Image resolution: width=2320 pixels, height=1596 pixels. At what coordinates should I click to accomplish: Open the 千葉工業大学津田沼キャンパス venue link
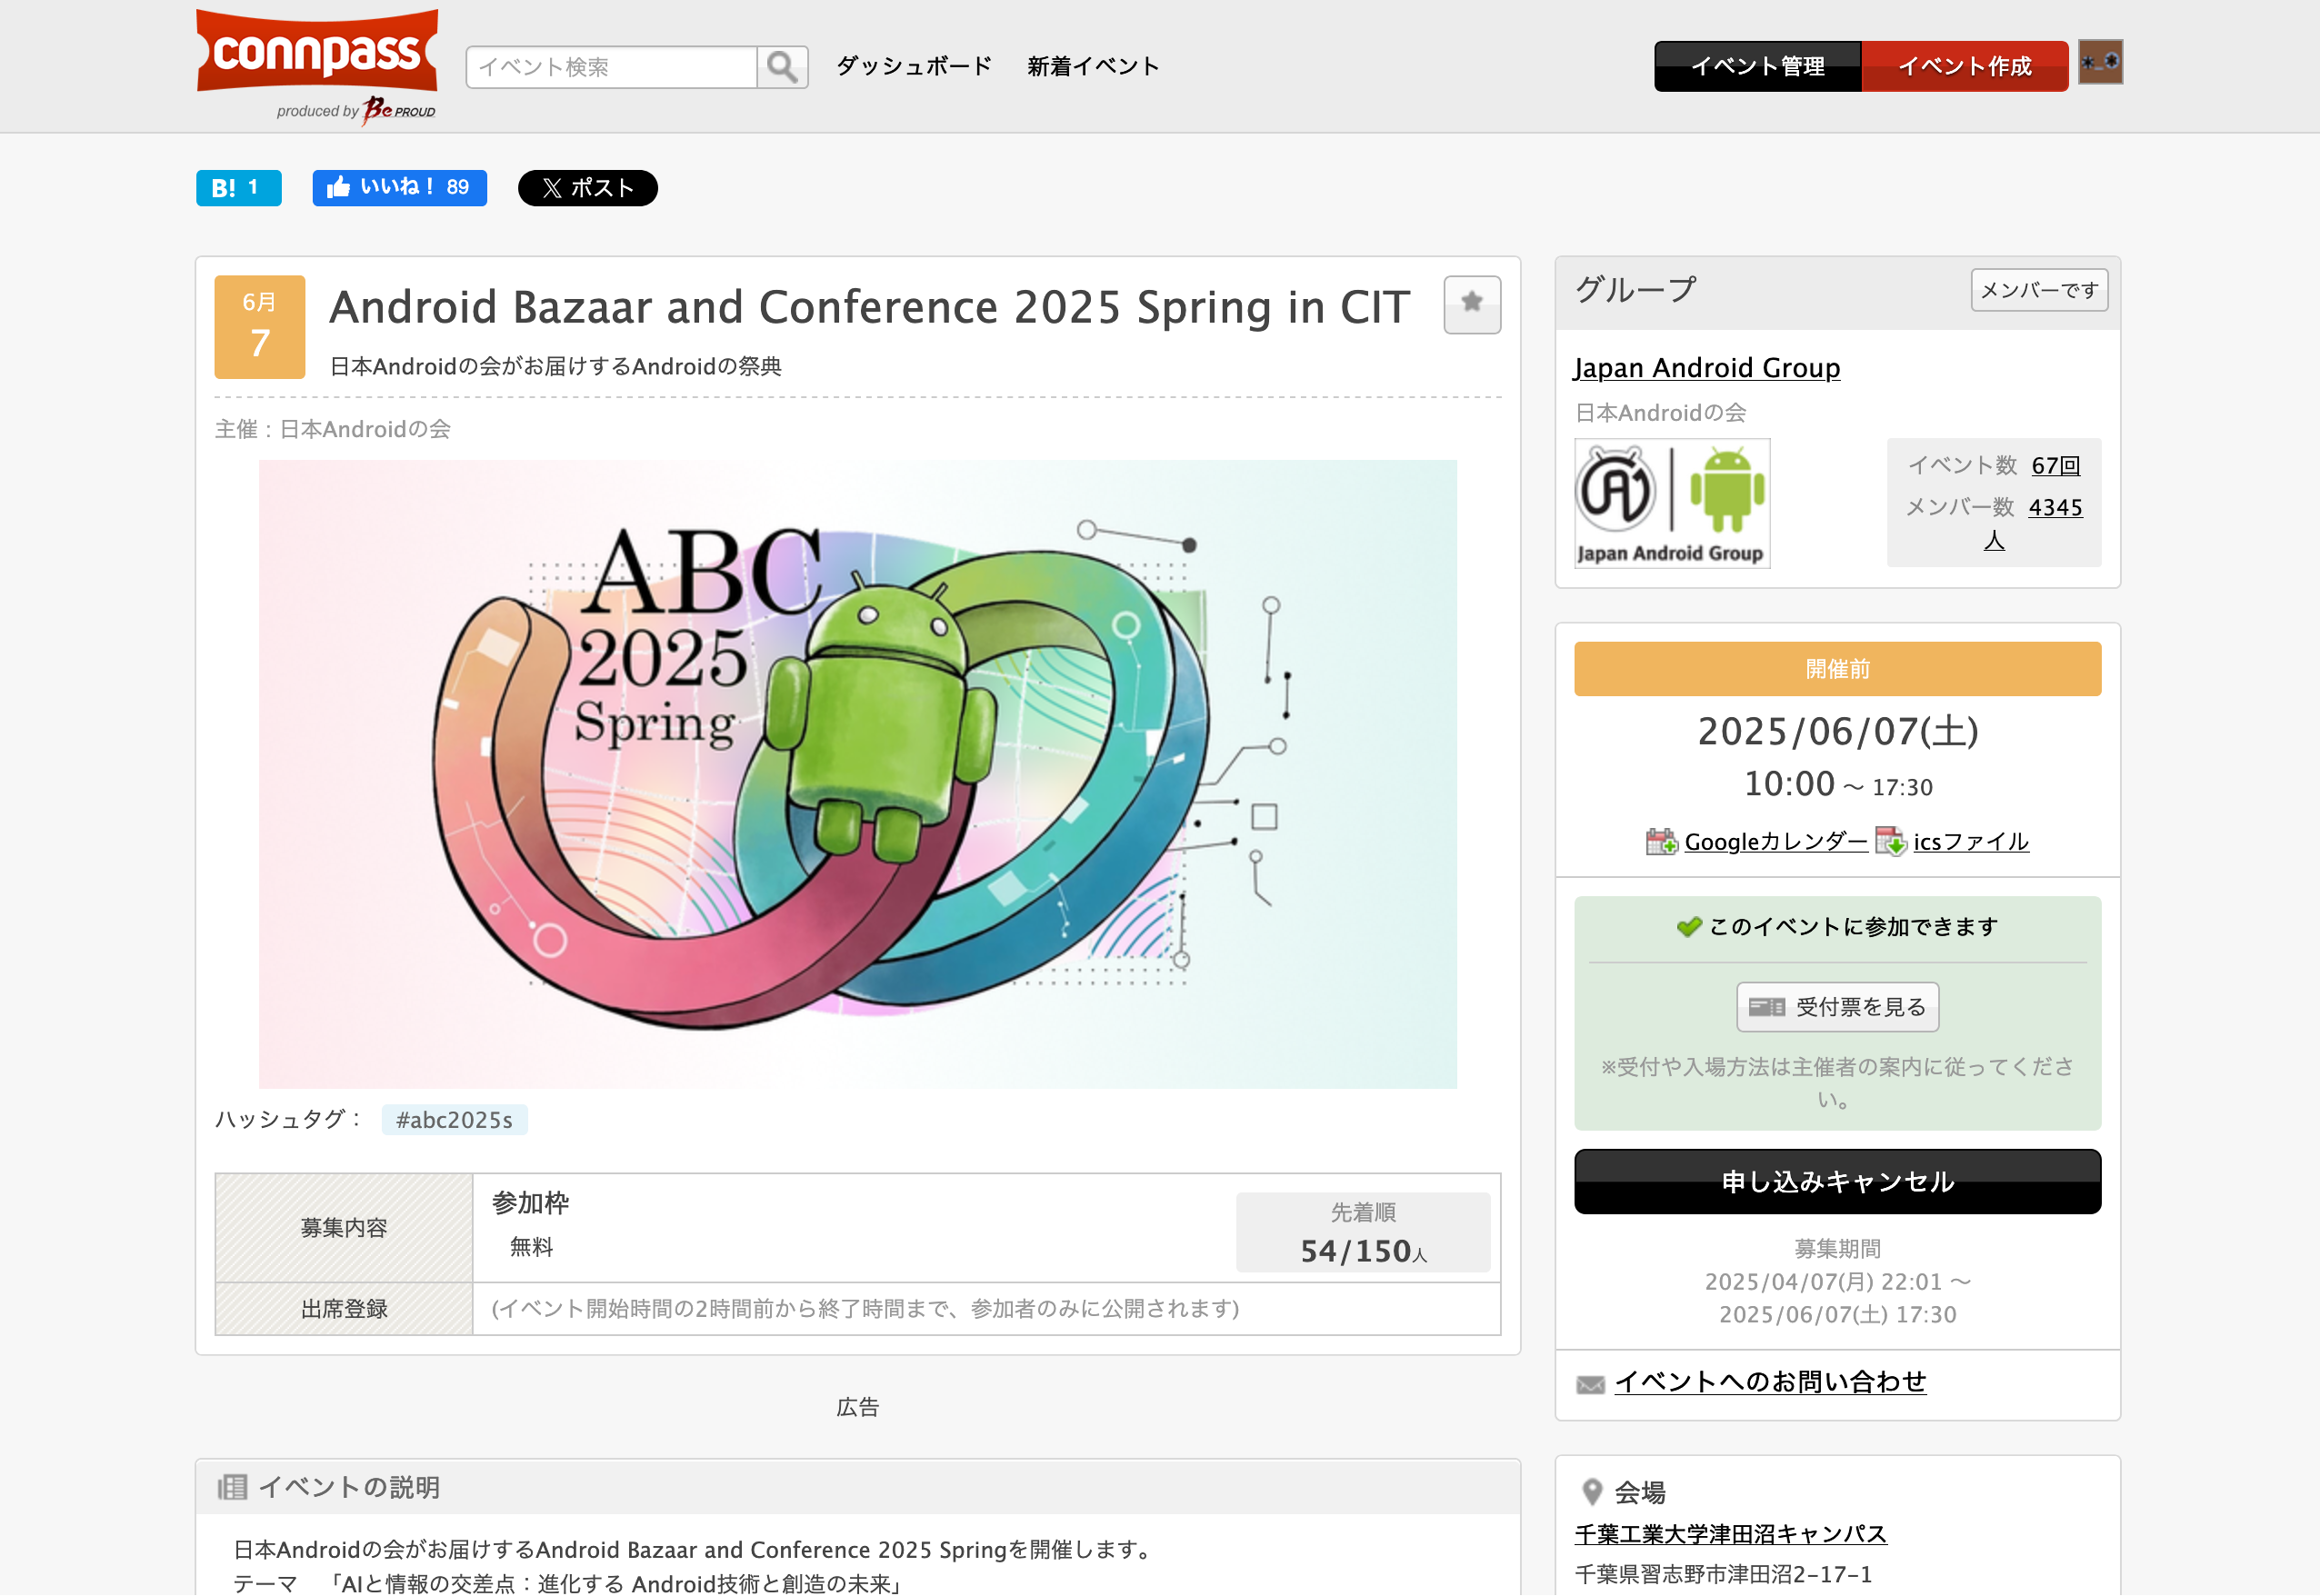(1731, 1534)
